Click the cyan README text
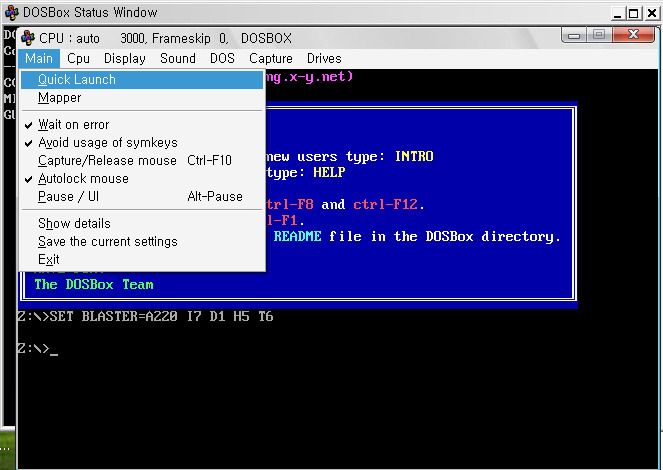Viewport: 663px width, 470px height. 297,236
